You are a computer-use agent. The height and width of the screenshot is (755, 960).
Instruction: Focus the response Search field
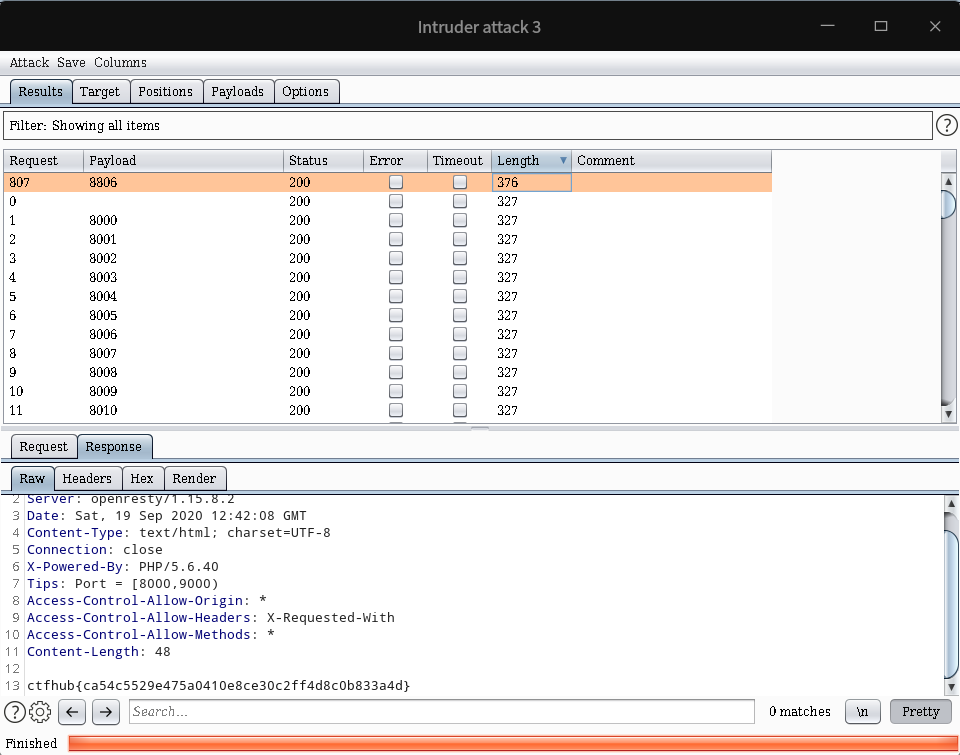441,712
